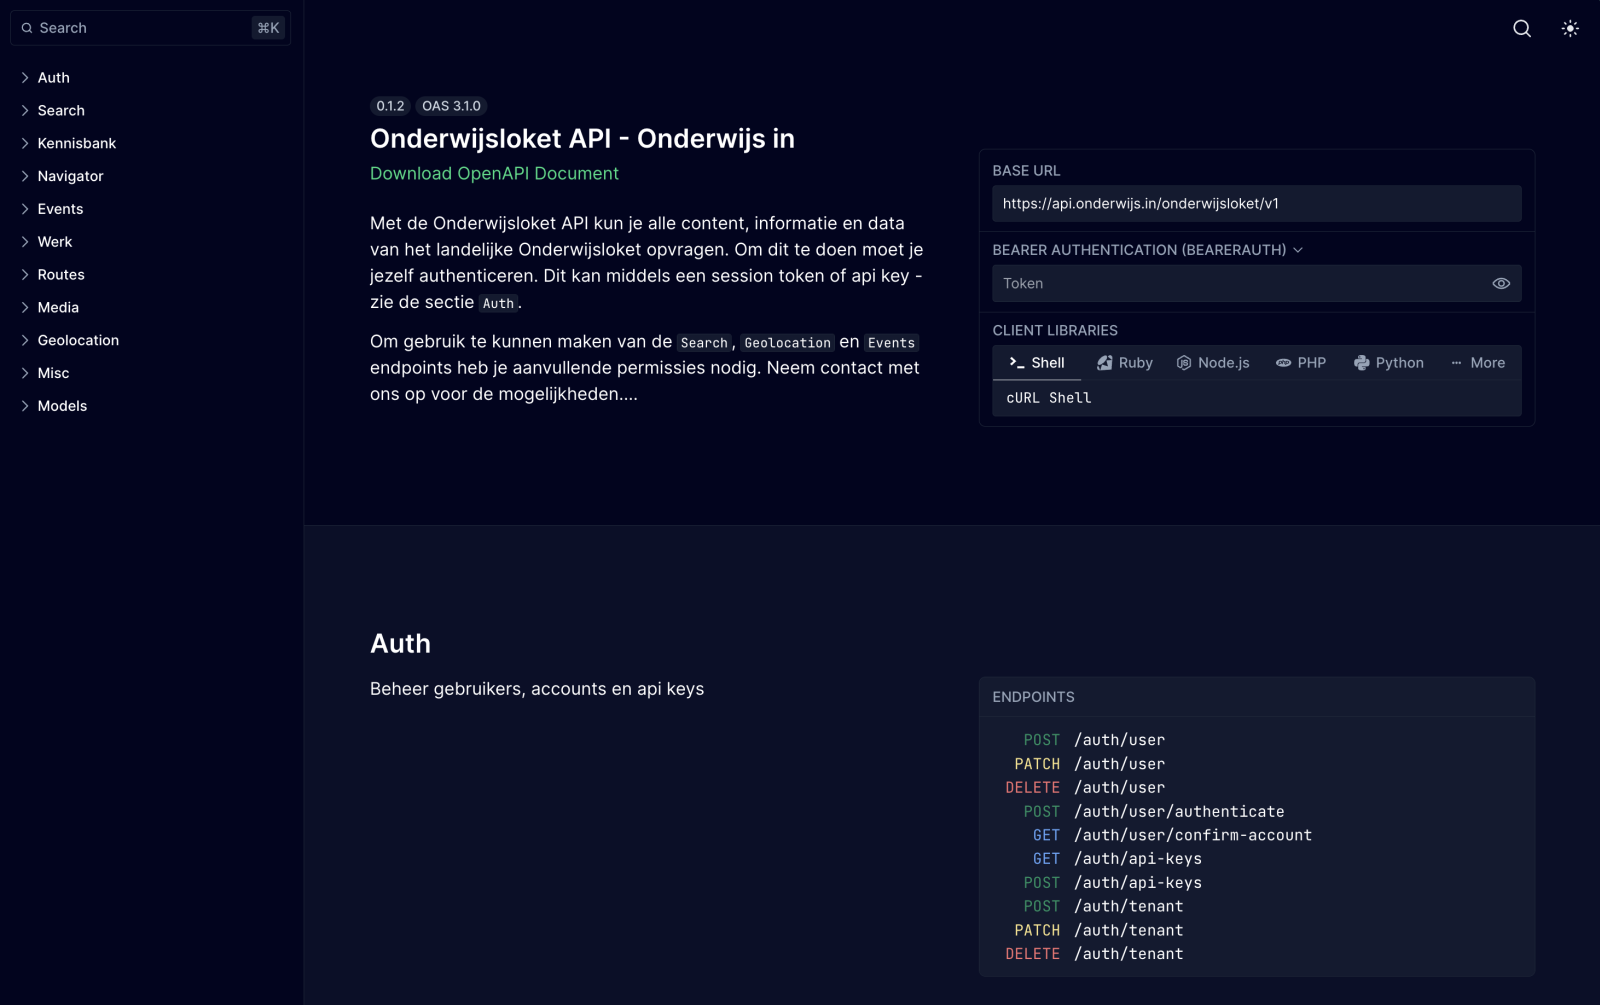Expand the Media chevron
Viewport: 1600px width, 1005px height.
click(25, 307)
